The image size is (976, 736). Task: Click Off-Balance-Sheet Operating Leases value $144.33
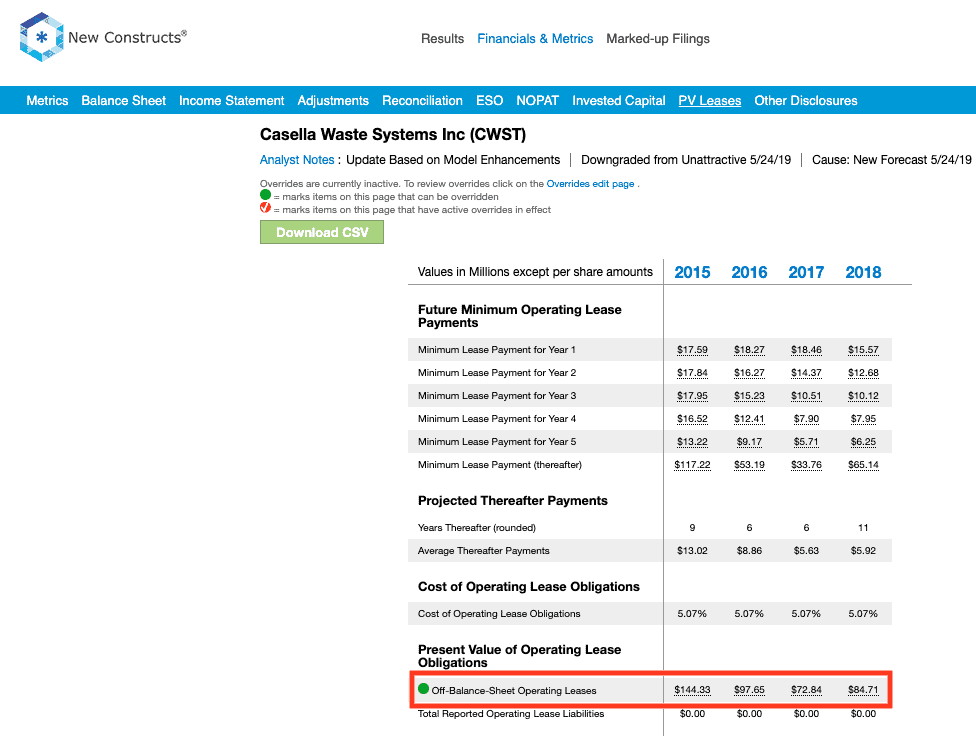(692, 690)
